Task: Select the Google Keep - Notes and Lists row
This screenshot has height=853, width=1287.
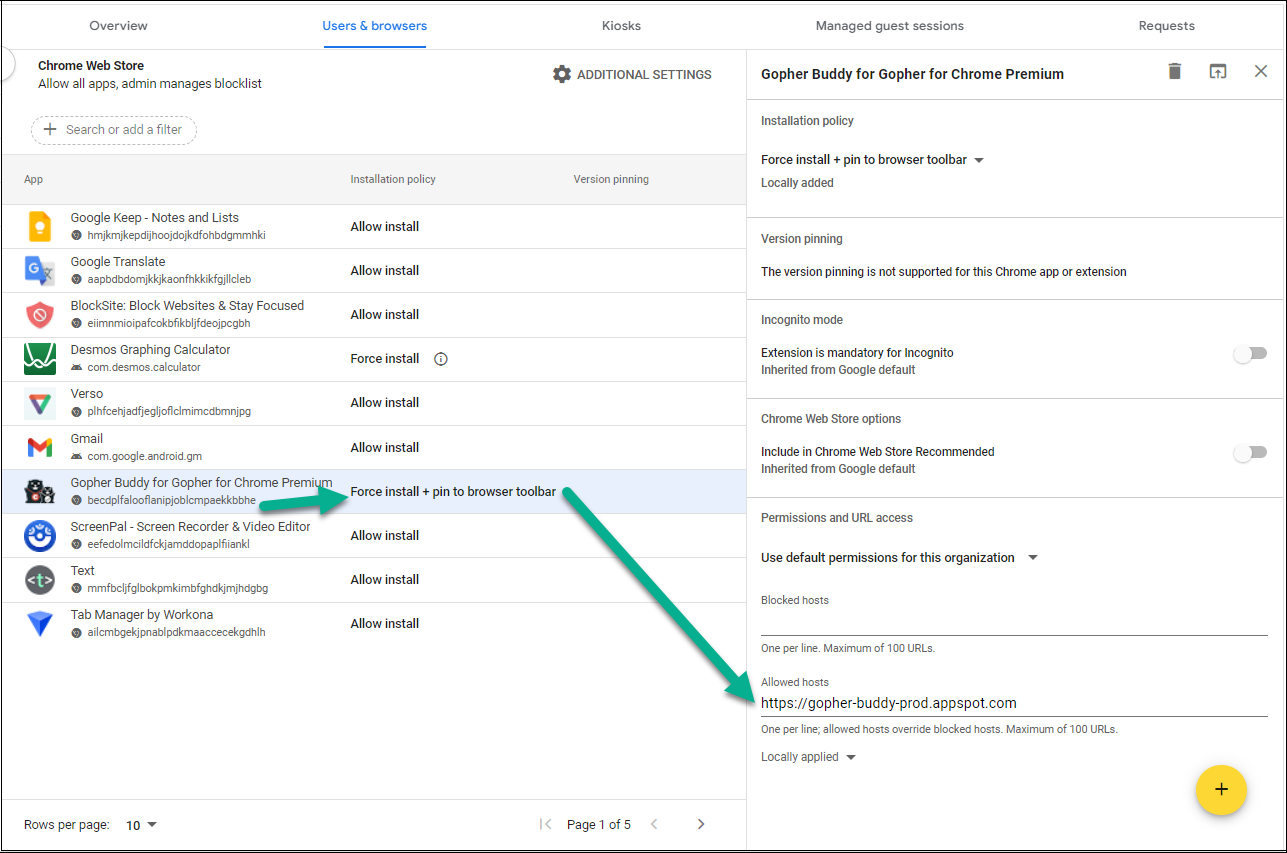Action: [x=373, y=227]
